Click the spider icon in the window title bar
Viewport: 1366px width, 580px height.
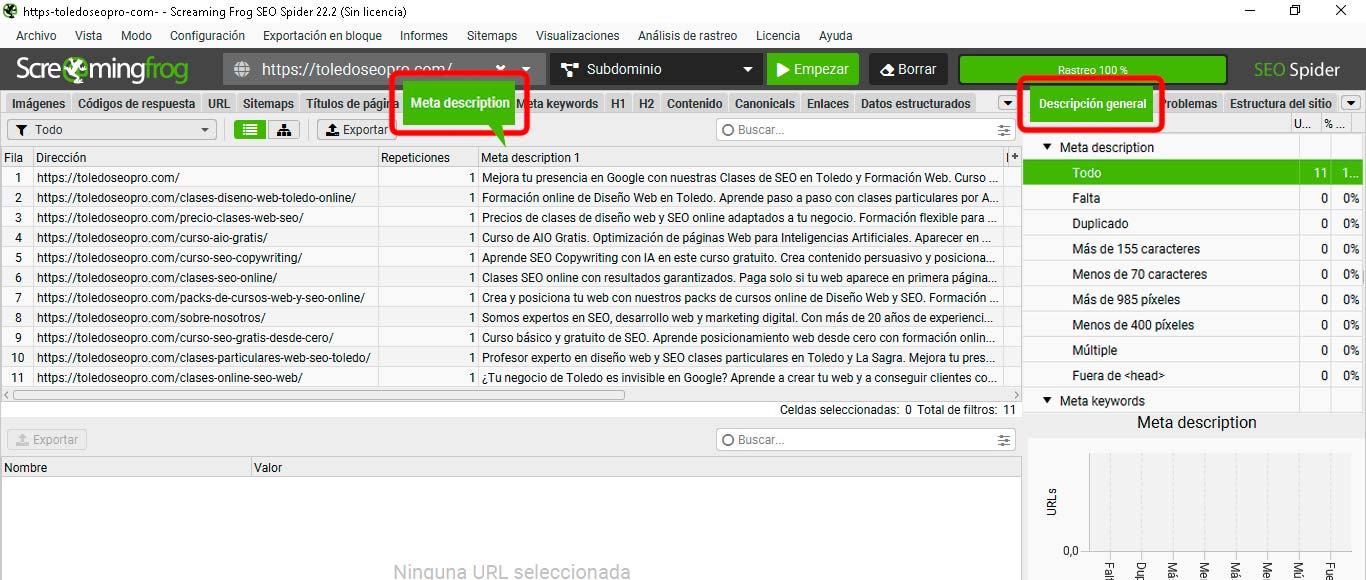(x=11, y=11)
